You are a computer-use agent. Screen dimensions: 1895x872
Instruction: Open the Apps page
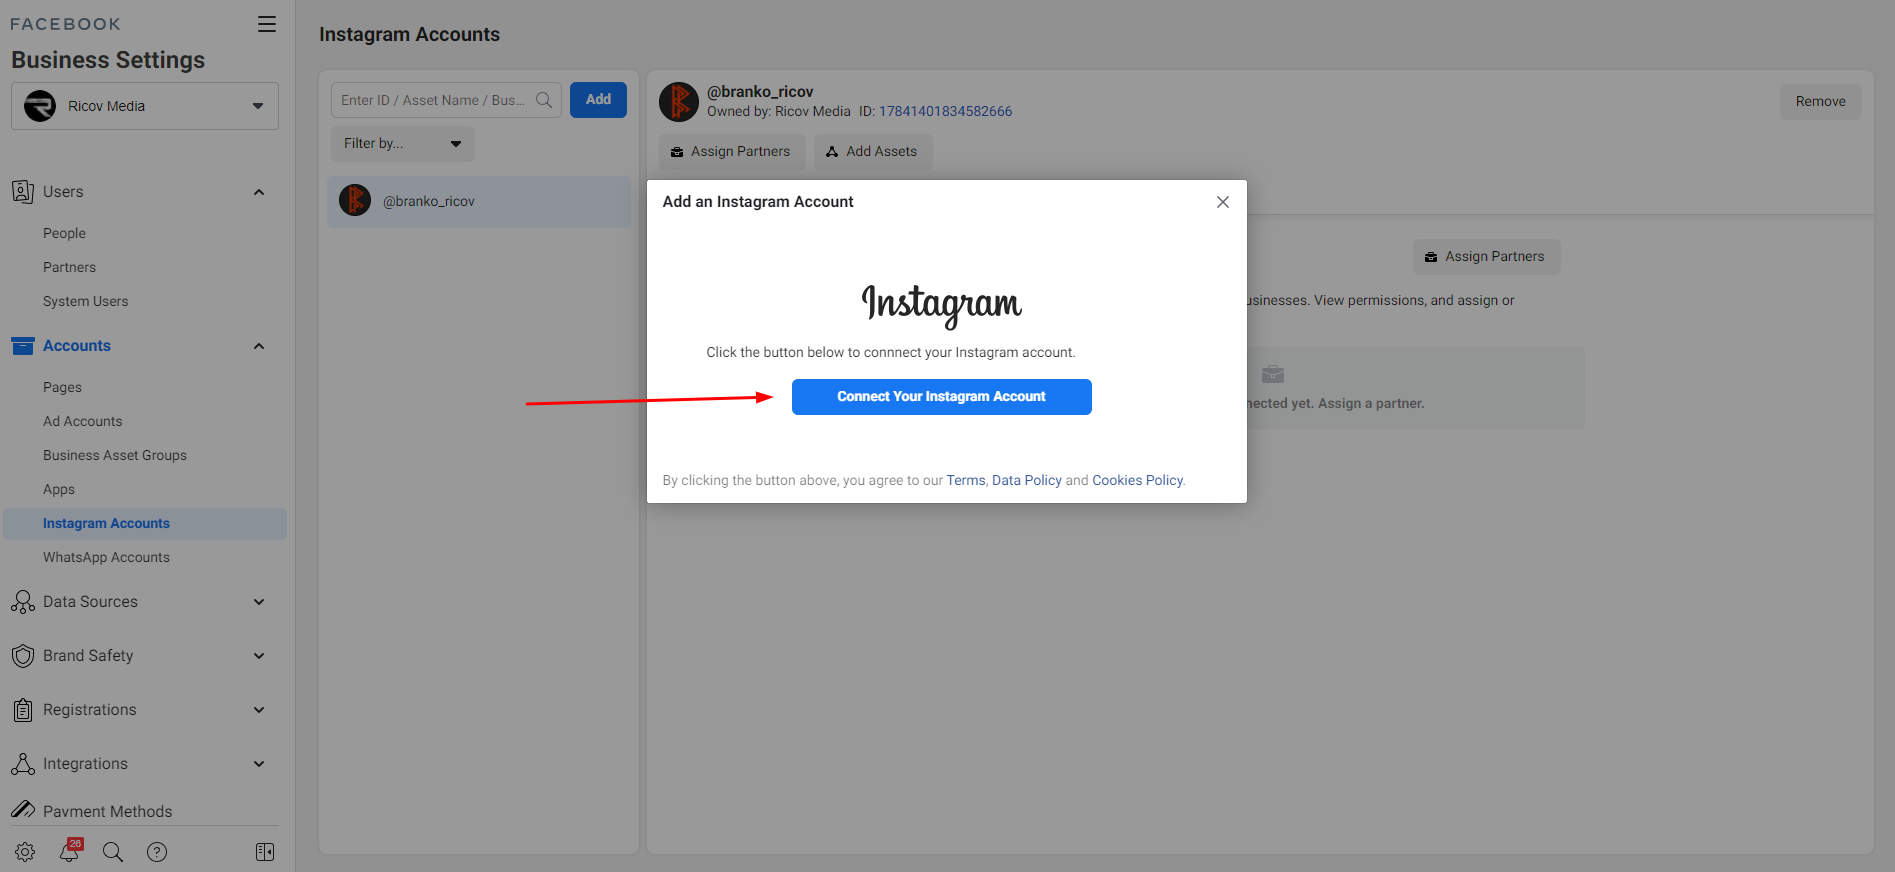click(59, 489)
